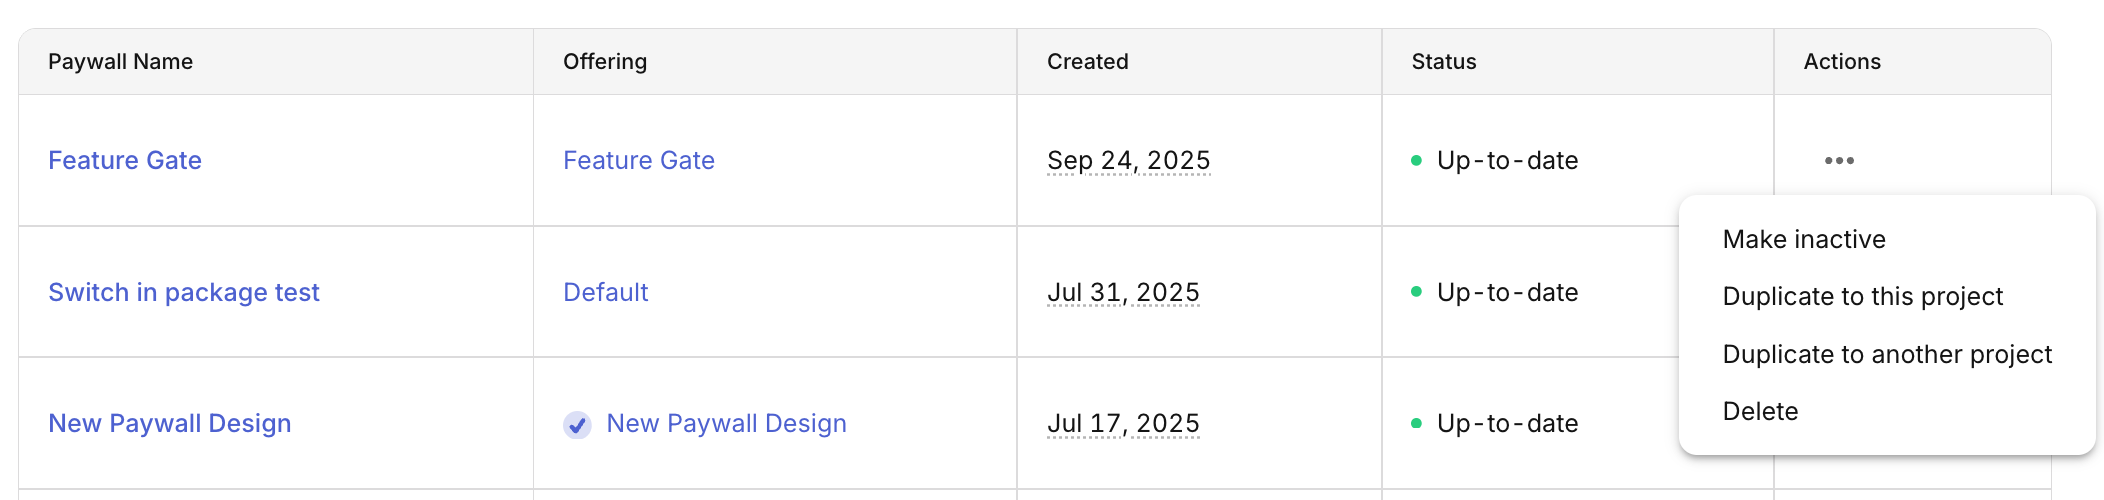Click the three-dot actions icon for Feature Gate

pos(1839,161)
